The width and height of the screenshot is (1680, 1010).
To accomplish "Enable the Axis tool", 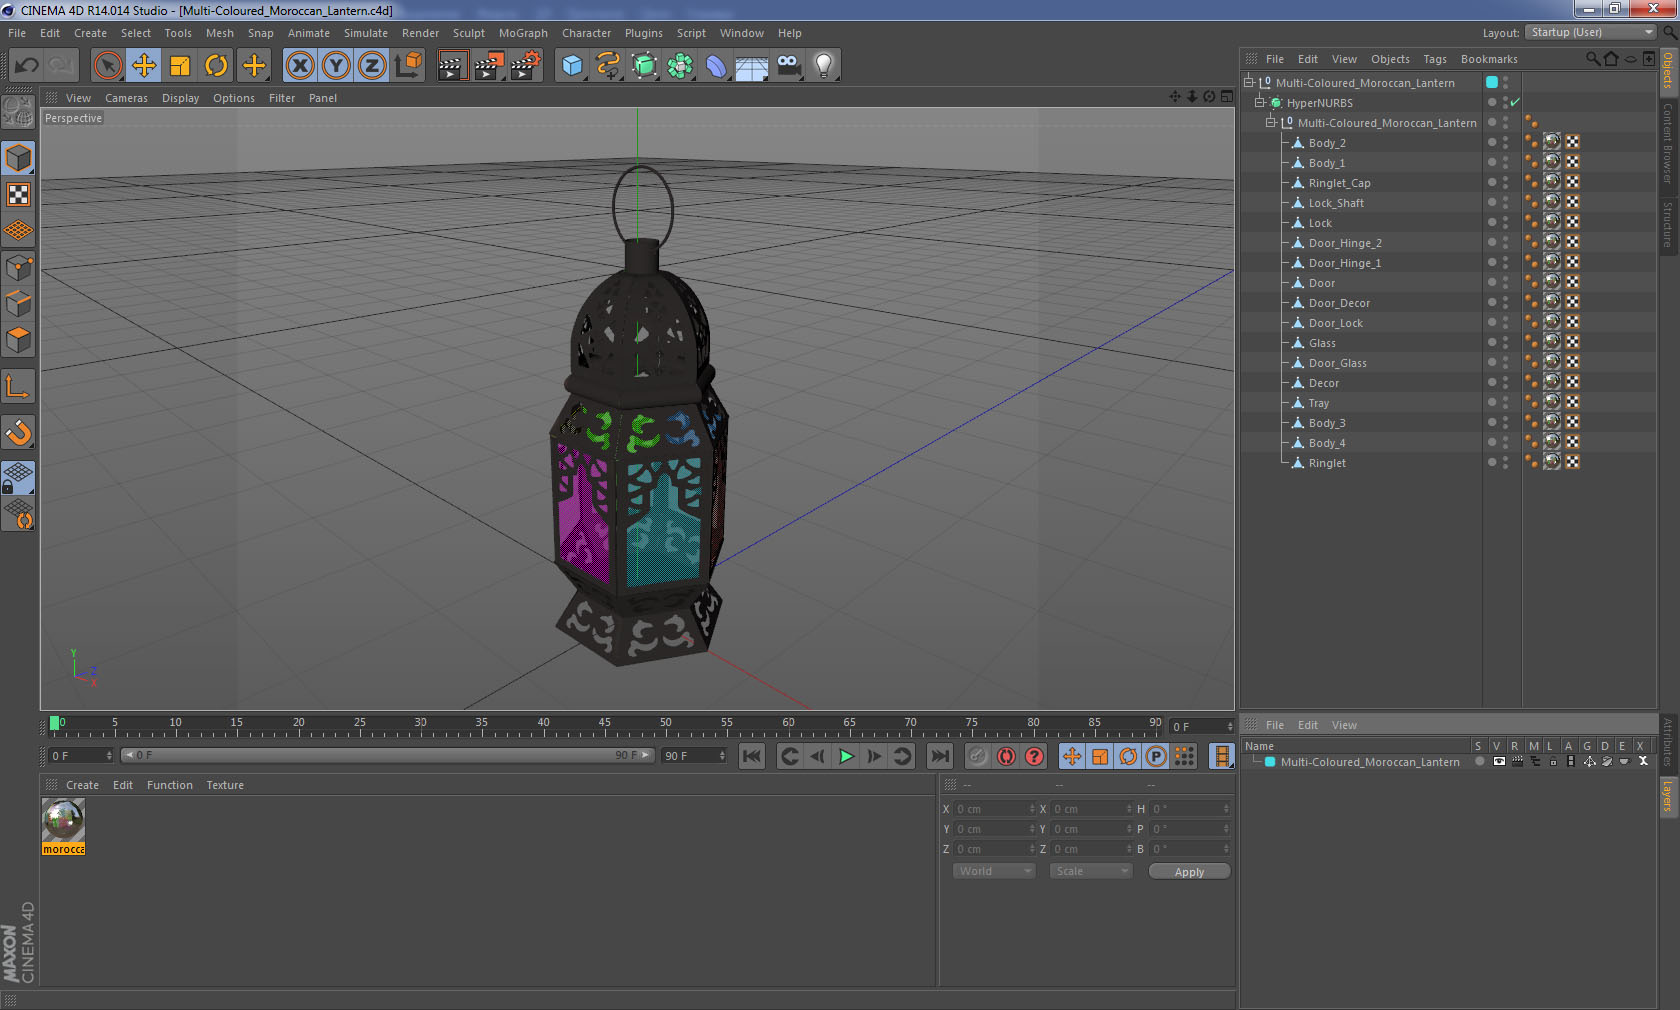I will (19, 387).
